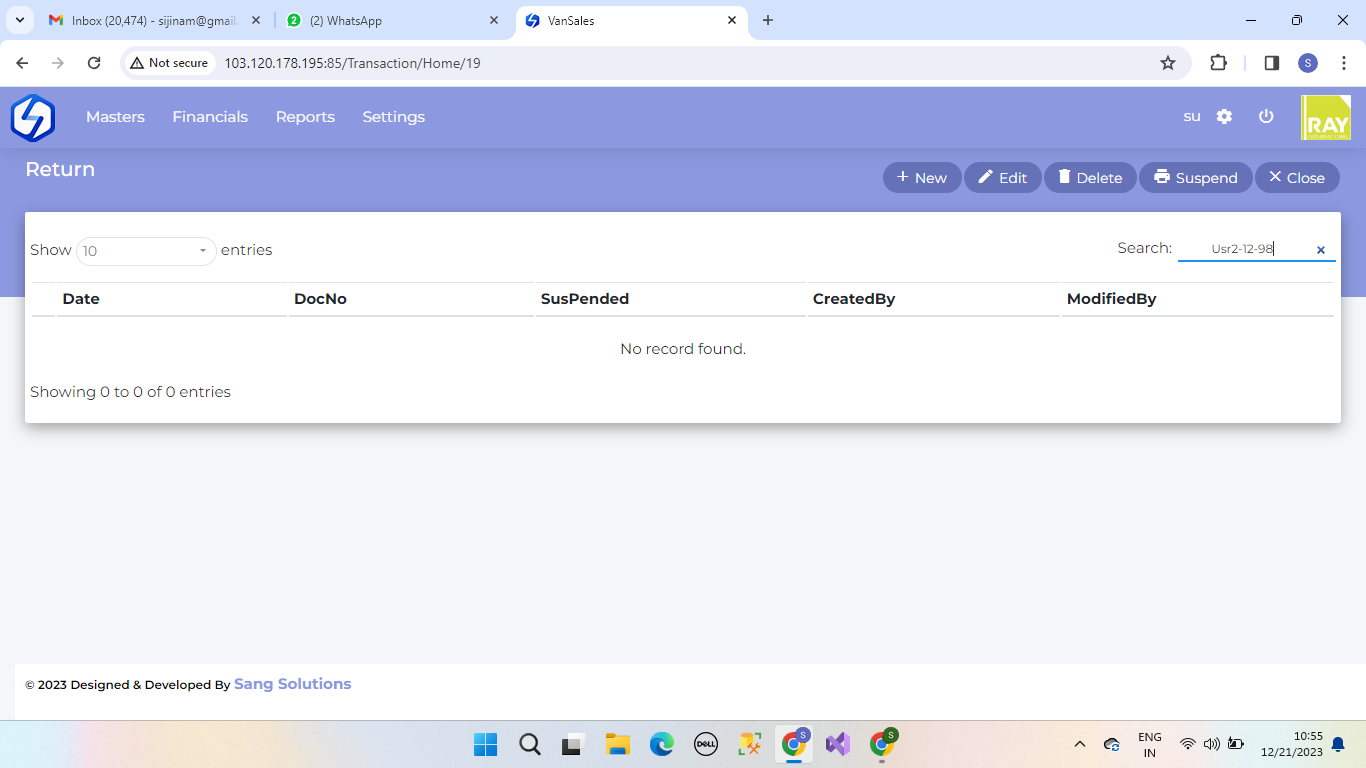Expand the Chrome tab search chevron
This screenshot has height=768, width=1366.
click(20, 20)
